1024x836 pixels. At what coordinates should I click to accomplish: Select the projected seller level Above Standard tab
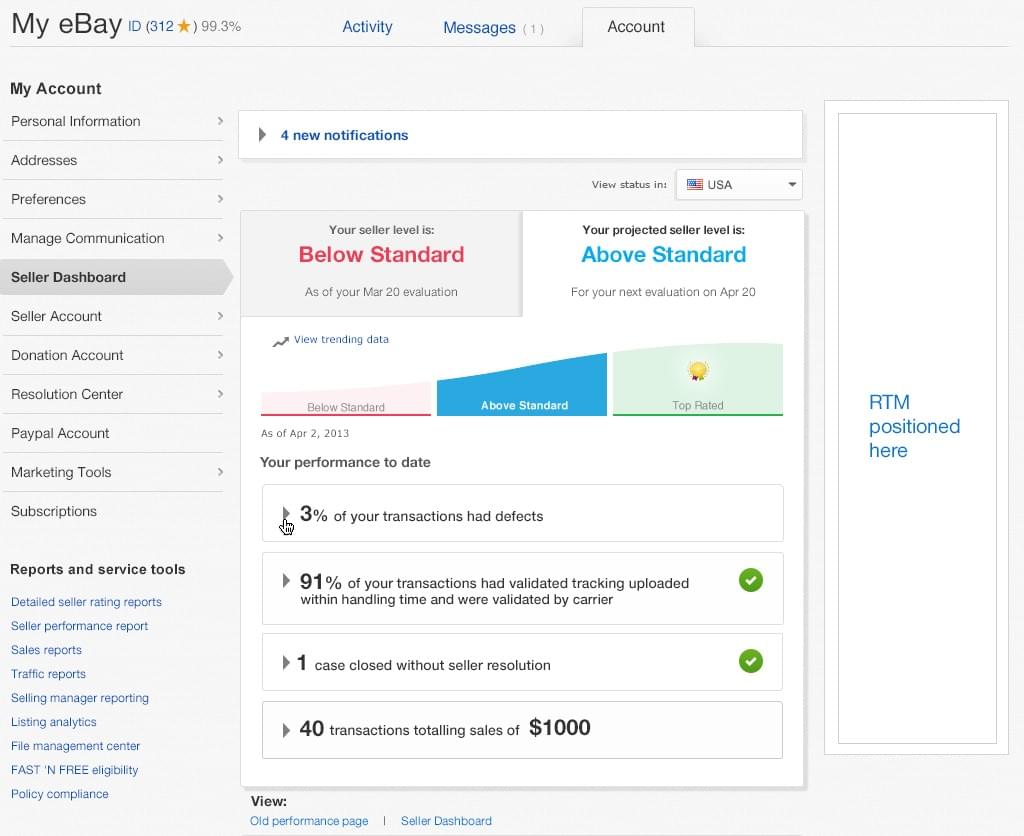click(x=664, y=264)
